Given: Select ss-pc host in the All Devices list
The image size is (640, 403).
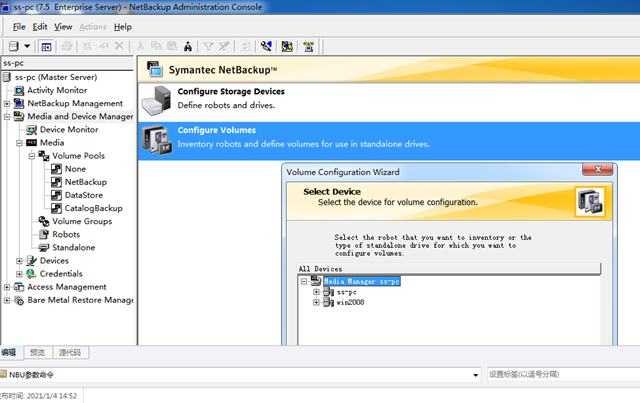Looking at the screenshot, I should point(347,292).
